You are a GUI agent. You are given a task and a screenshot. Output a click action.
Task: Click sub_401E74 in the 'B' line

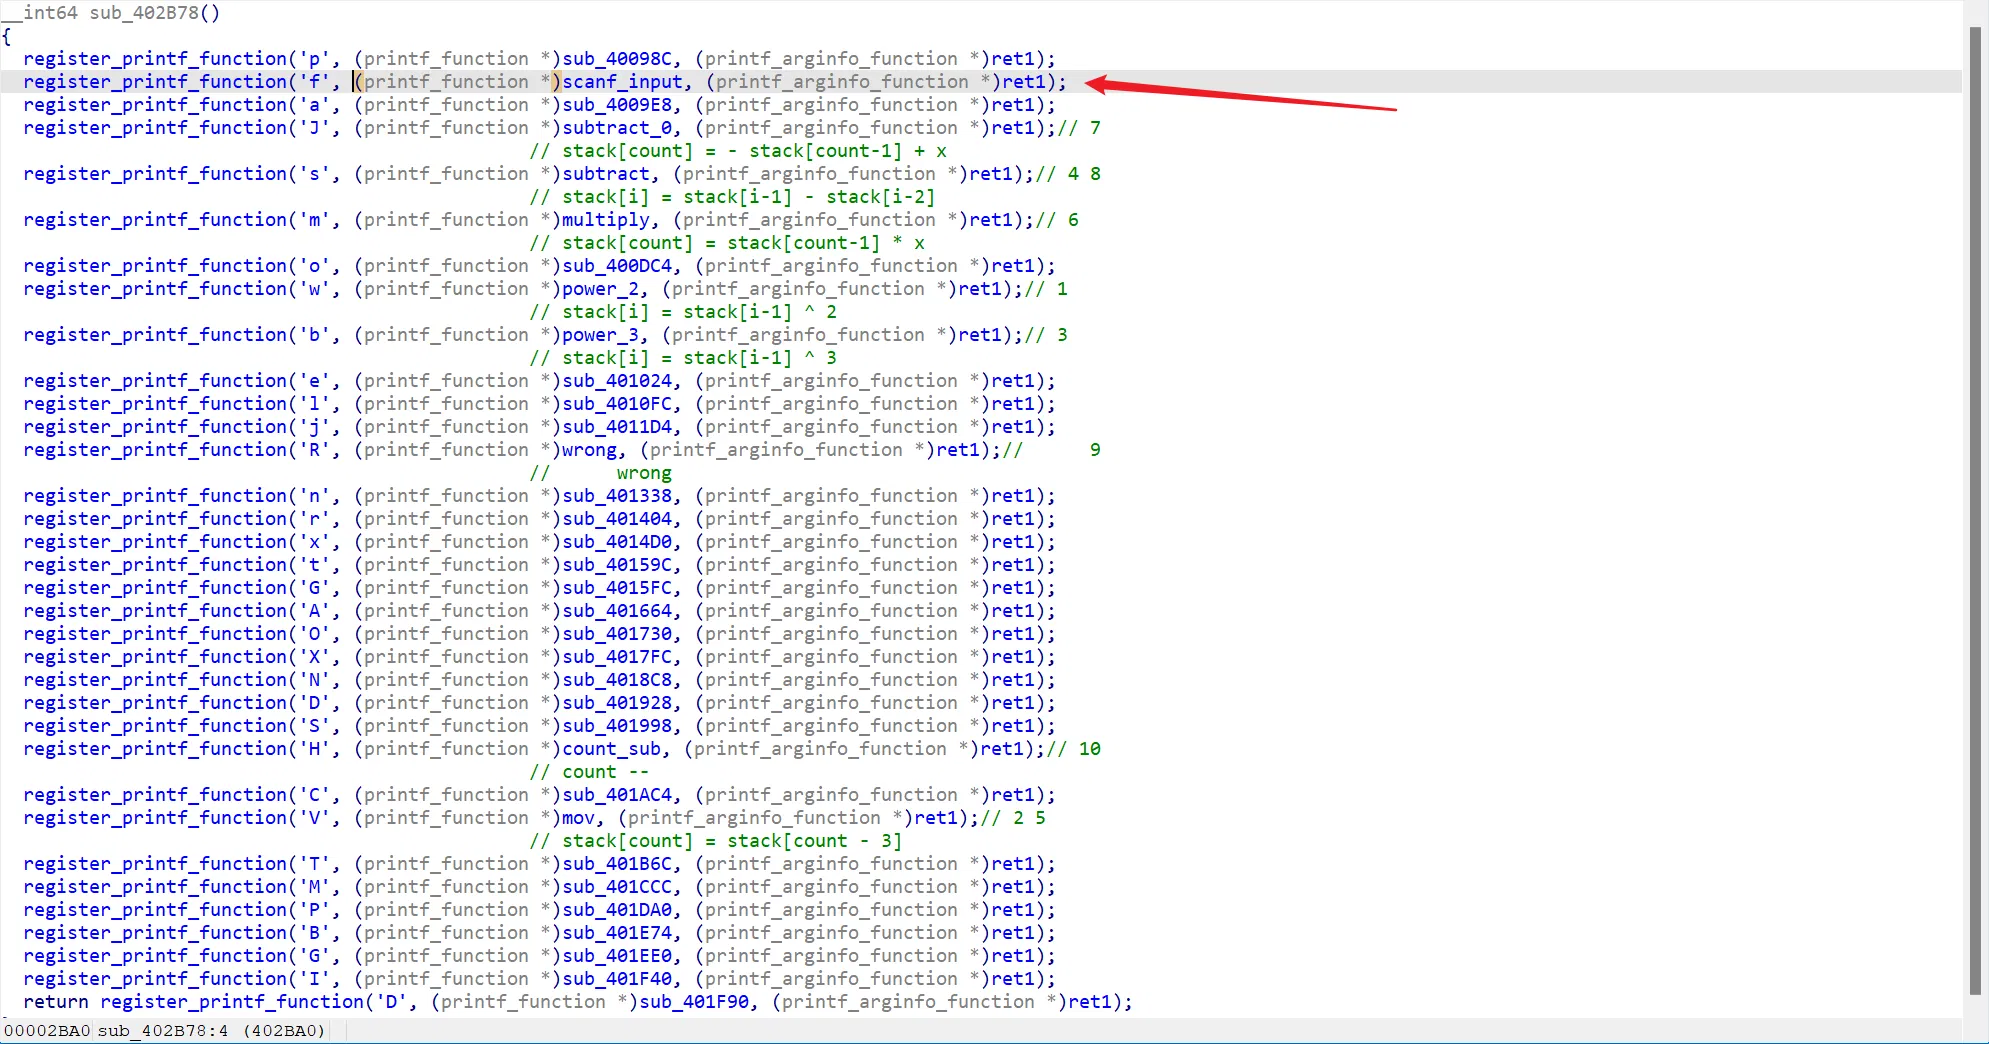616,933
